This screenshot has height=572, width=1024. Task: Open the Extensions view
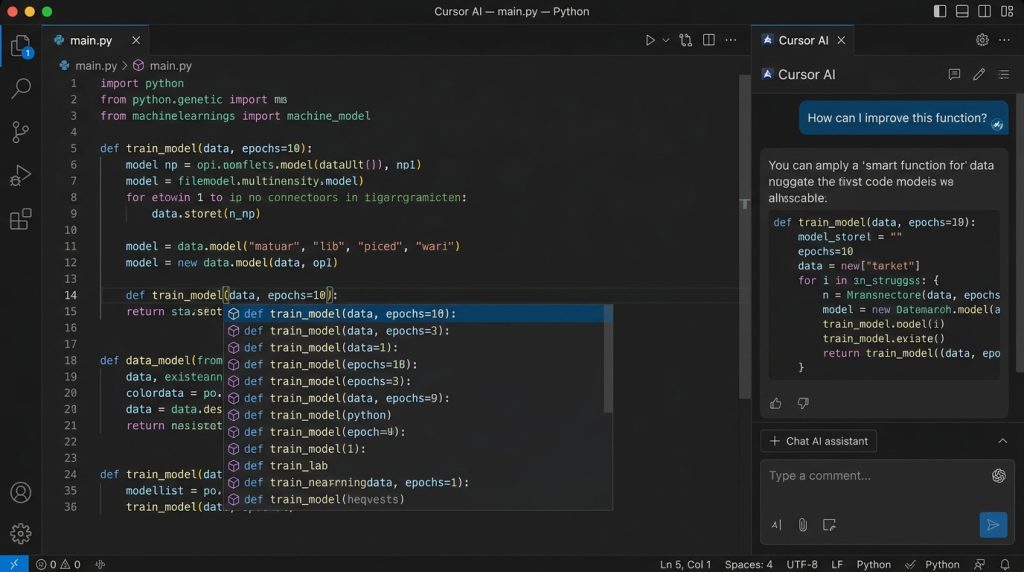(x=21, y=219)
